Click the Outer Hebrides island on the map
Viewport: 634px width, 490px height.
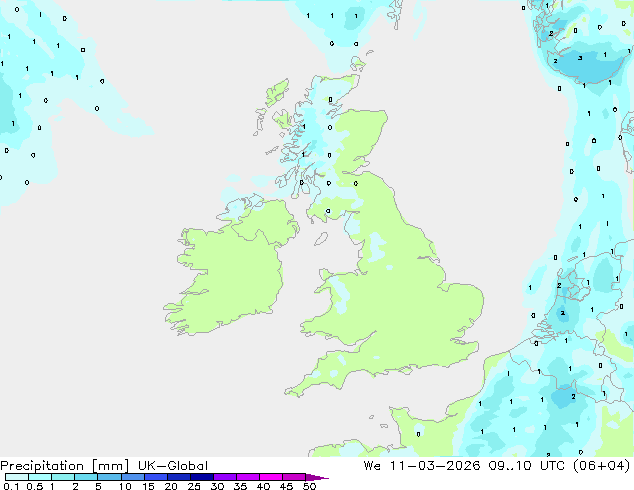[277, 92]
